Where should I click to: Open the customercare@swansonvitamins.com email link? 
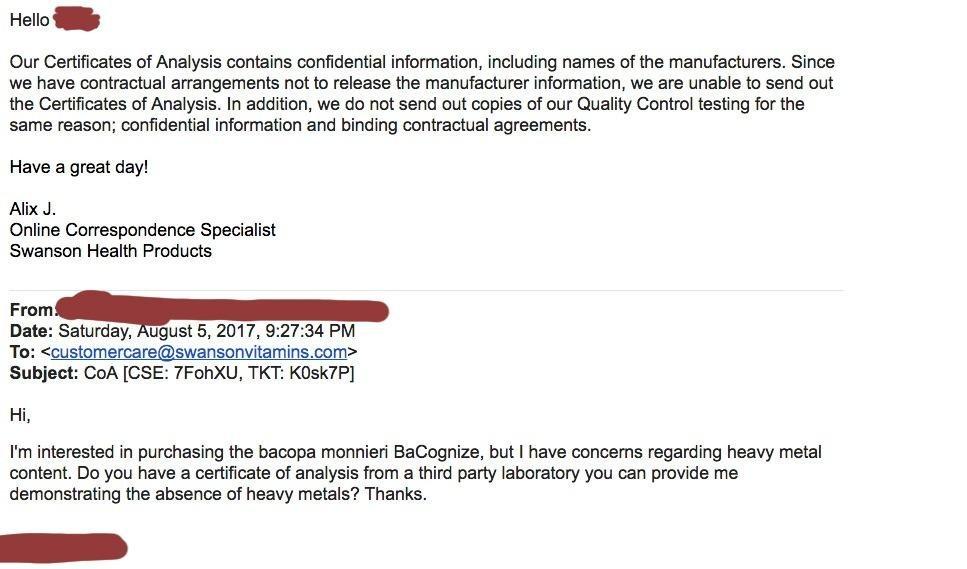pyautogui.click(x=199, y=352)
